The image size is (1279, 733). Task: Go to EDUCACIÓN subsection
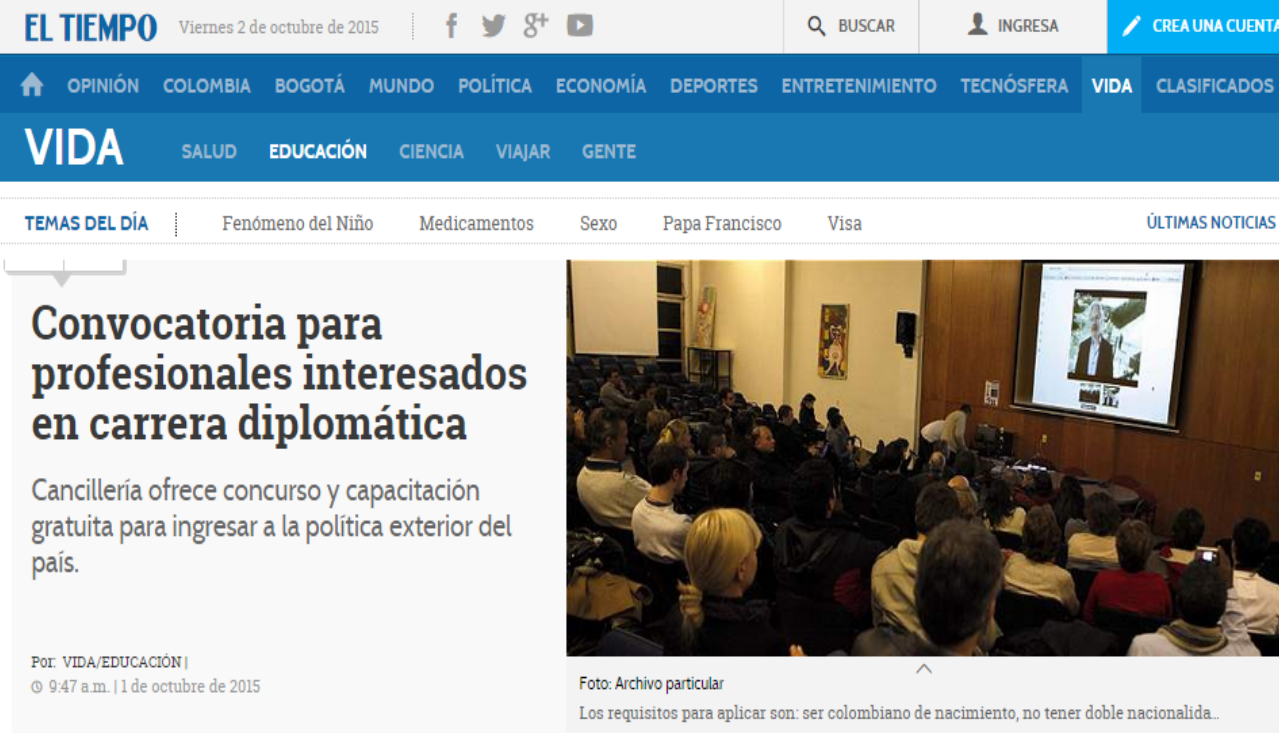318,152
